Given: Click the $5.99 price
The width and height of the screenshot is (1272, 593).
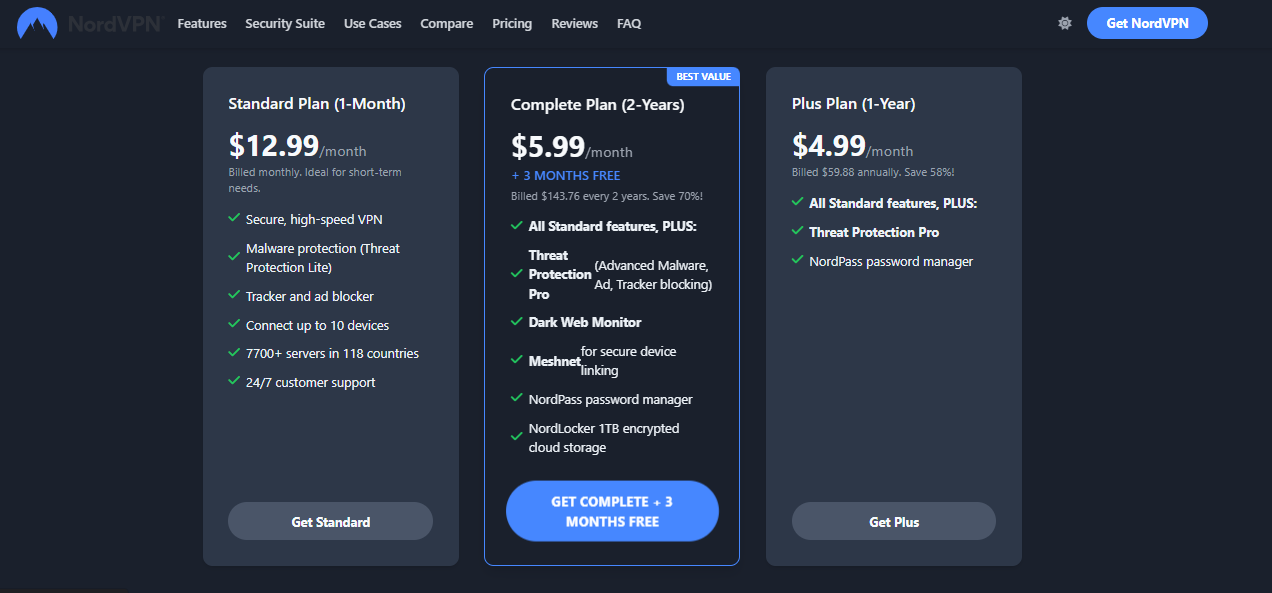Looking at the screenshot, I should pyautogui.click(x=548, y=147).
